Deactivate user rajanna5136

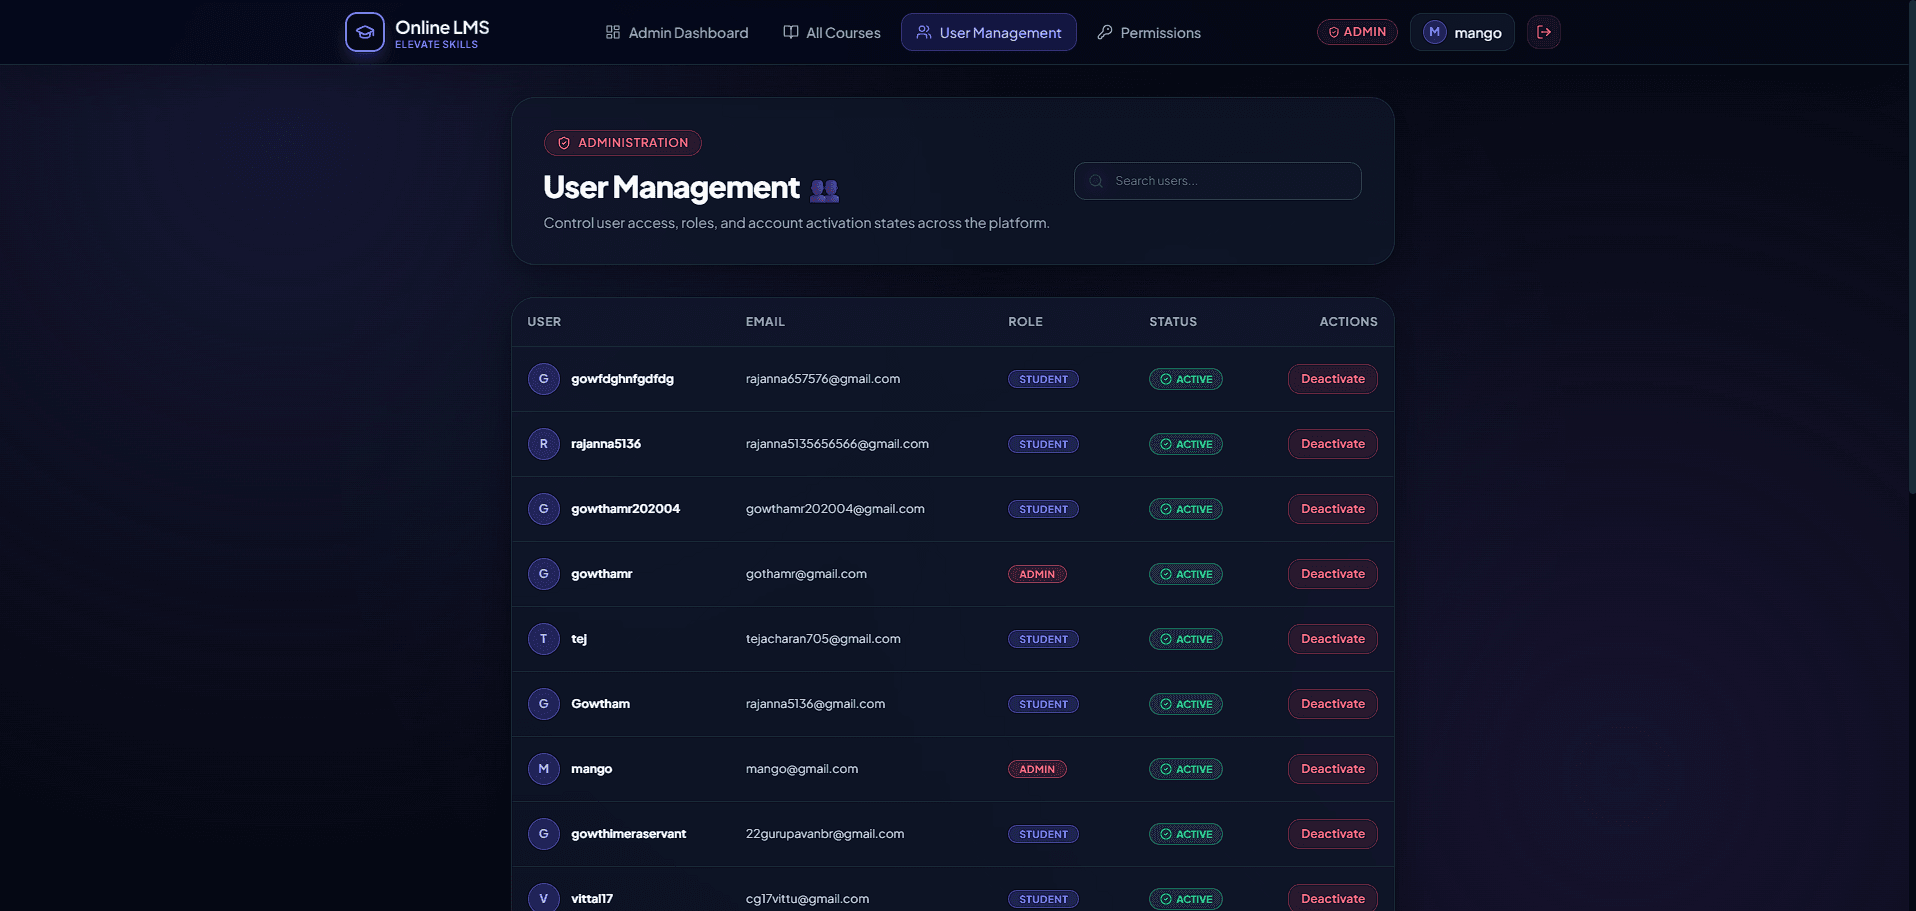tap(1333, 444)
